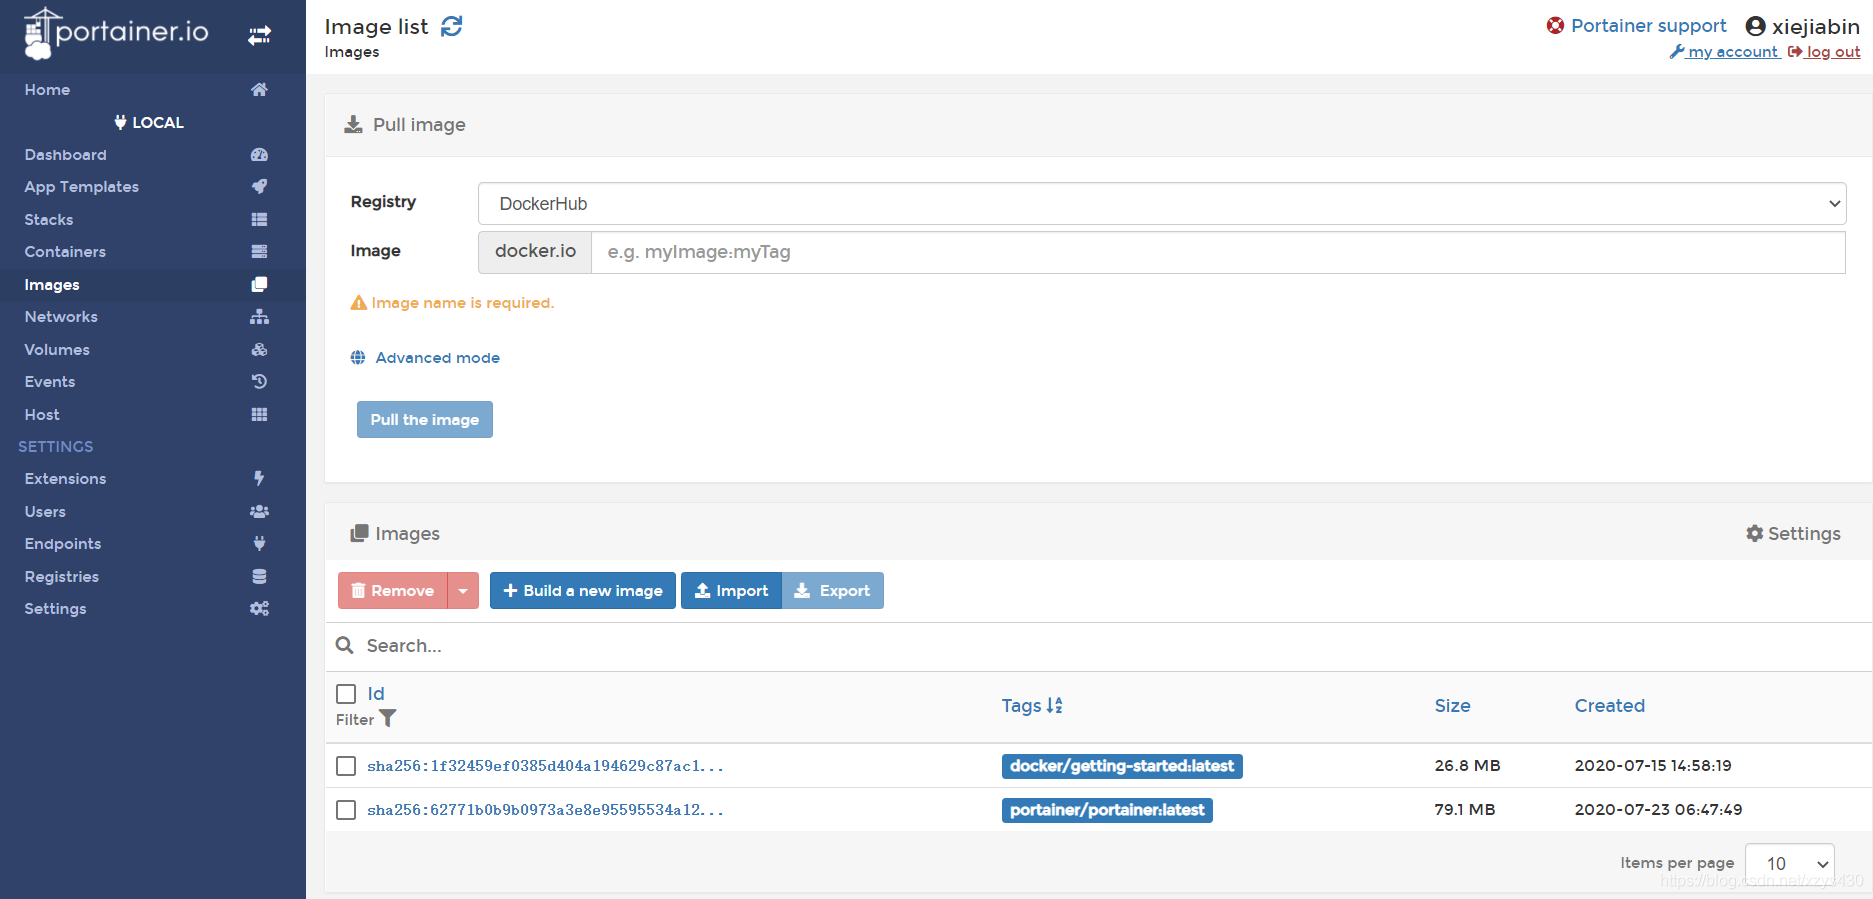1873x899 pixels.
Task: Click the portainer/portainer:latest tag
Action: pos(1107,810)
